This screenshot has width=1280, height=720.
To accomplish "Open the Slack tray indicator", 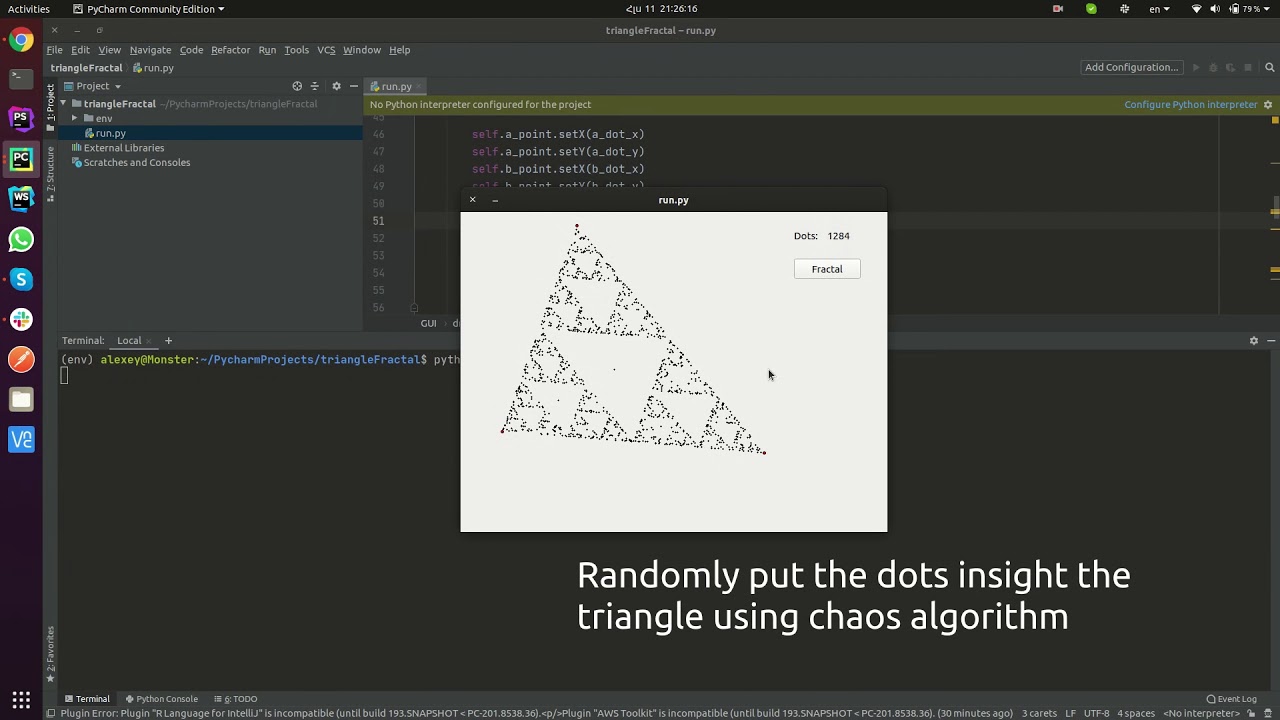I will coord(1125,9).
